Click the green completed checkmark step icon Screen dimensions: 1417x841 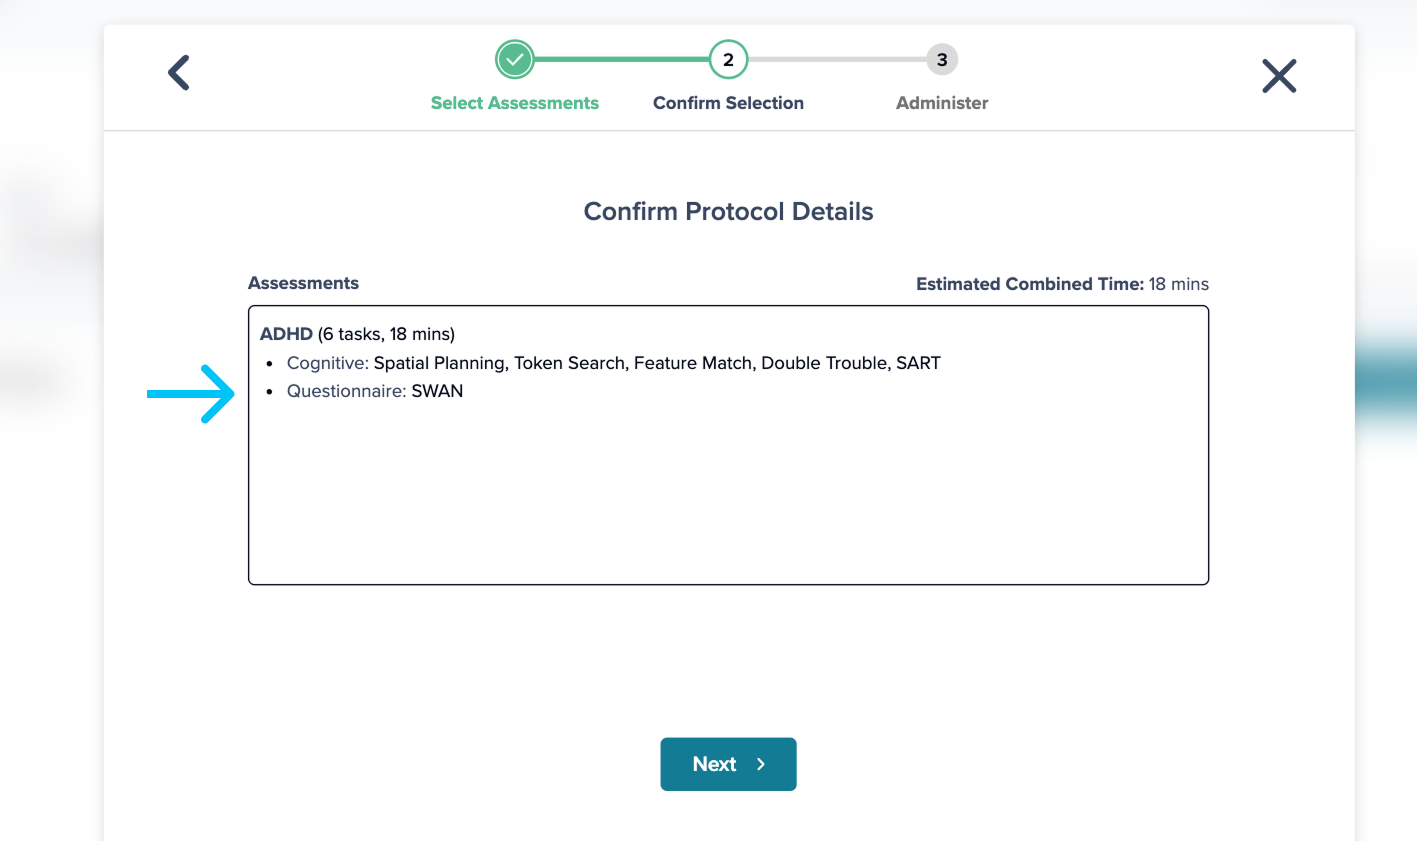(514, 59)
